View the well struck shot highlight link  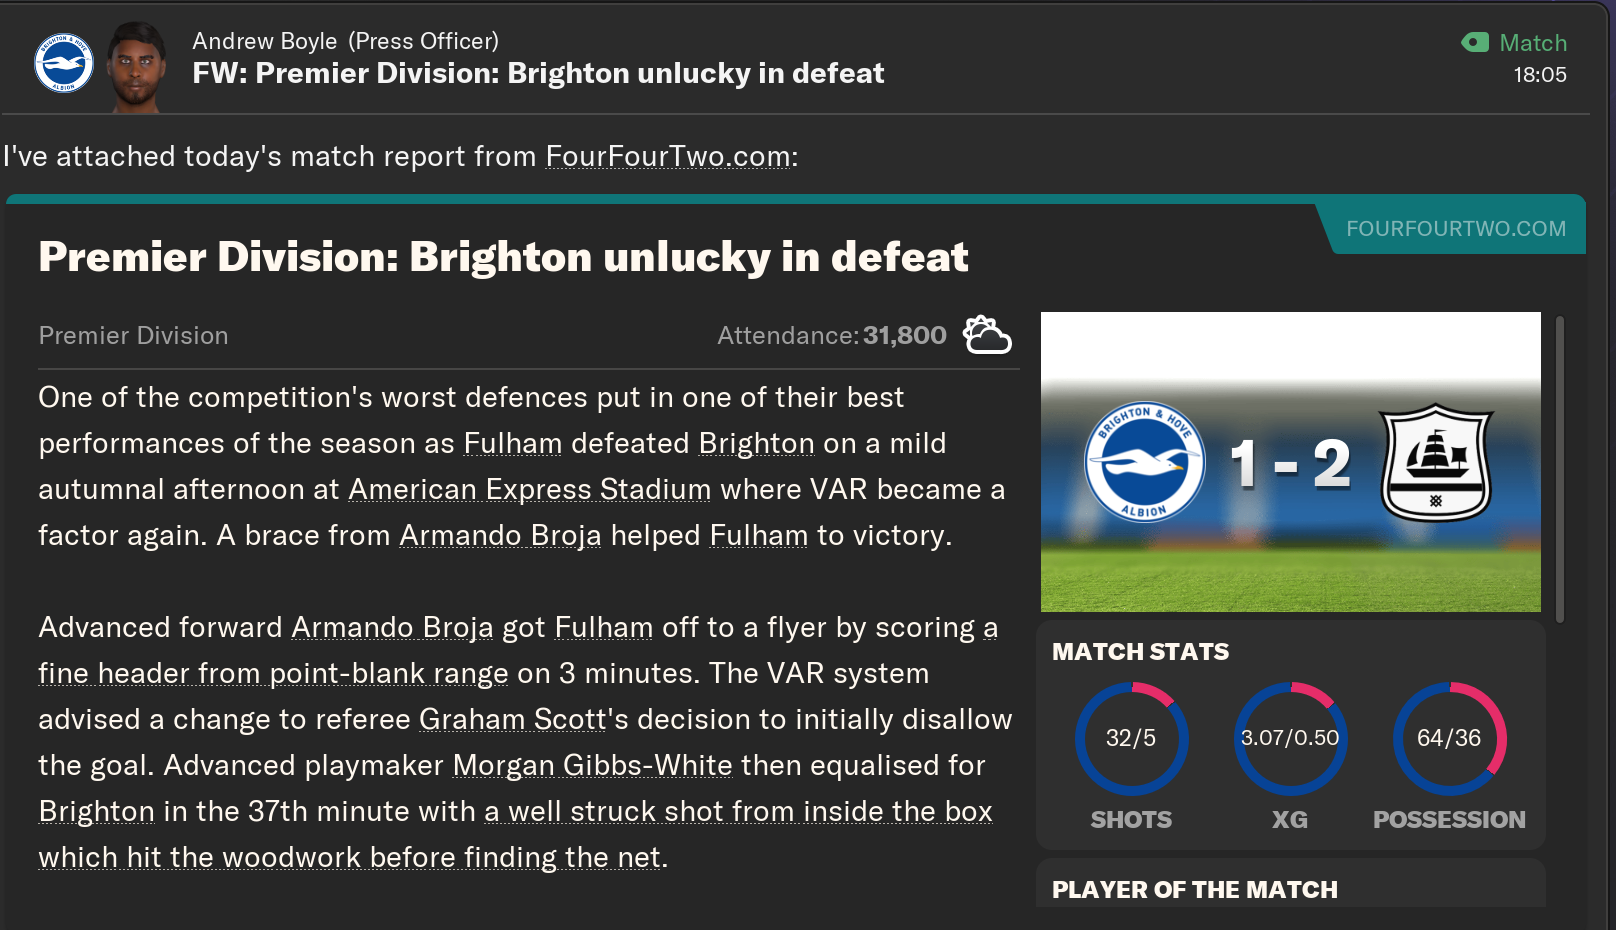click(x=515, y=834)
